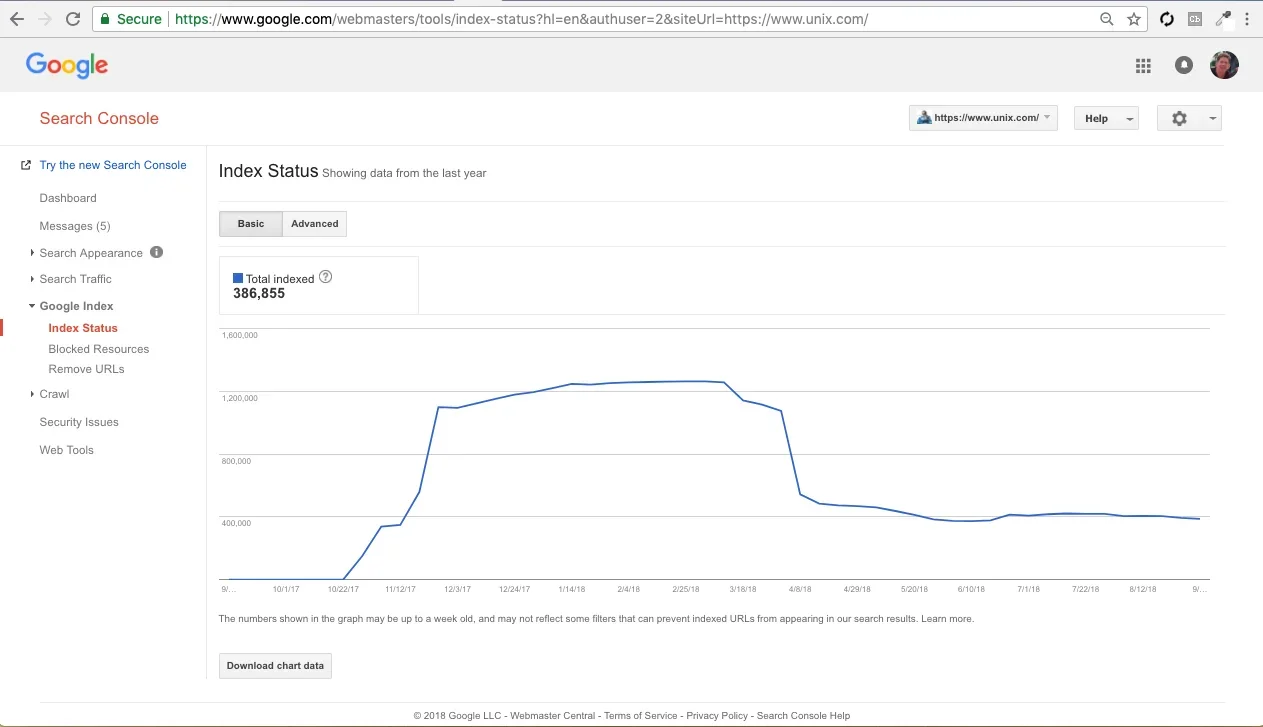Click the Download chart data button

click(275, 666)
